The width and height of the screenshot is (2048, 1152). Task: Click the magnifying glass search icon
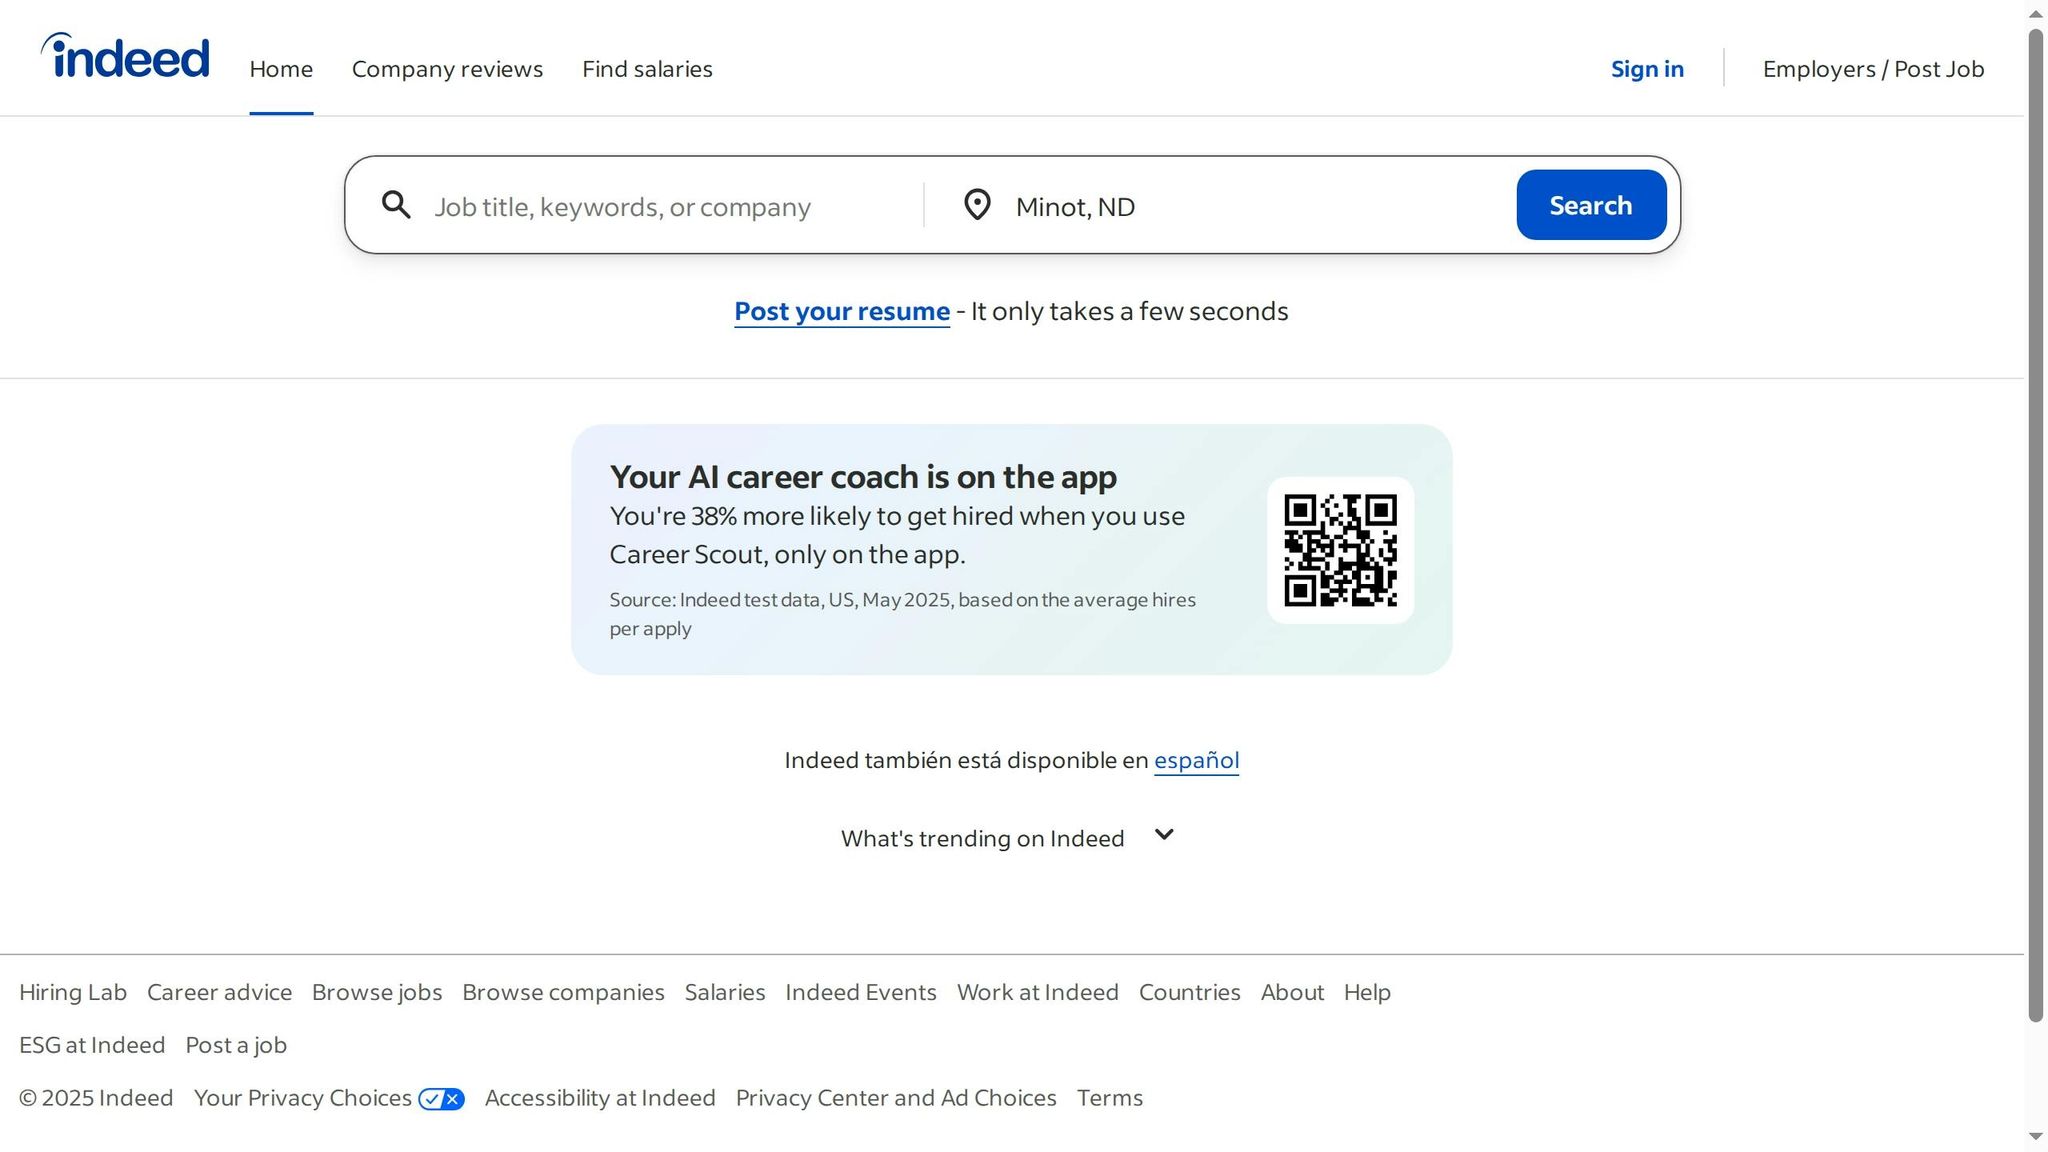pyautogui.click(x=396, y=205)
